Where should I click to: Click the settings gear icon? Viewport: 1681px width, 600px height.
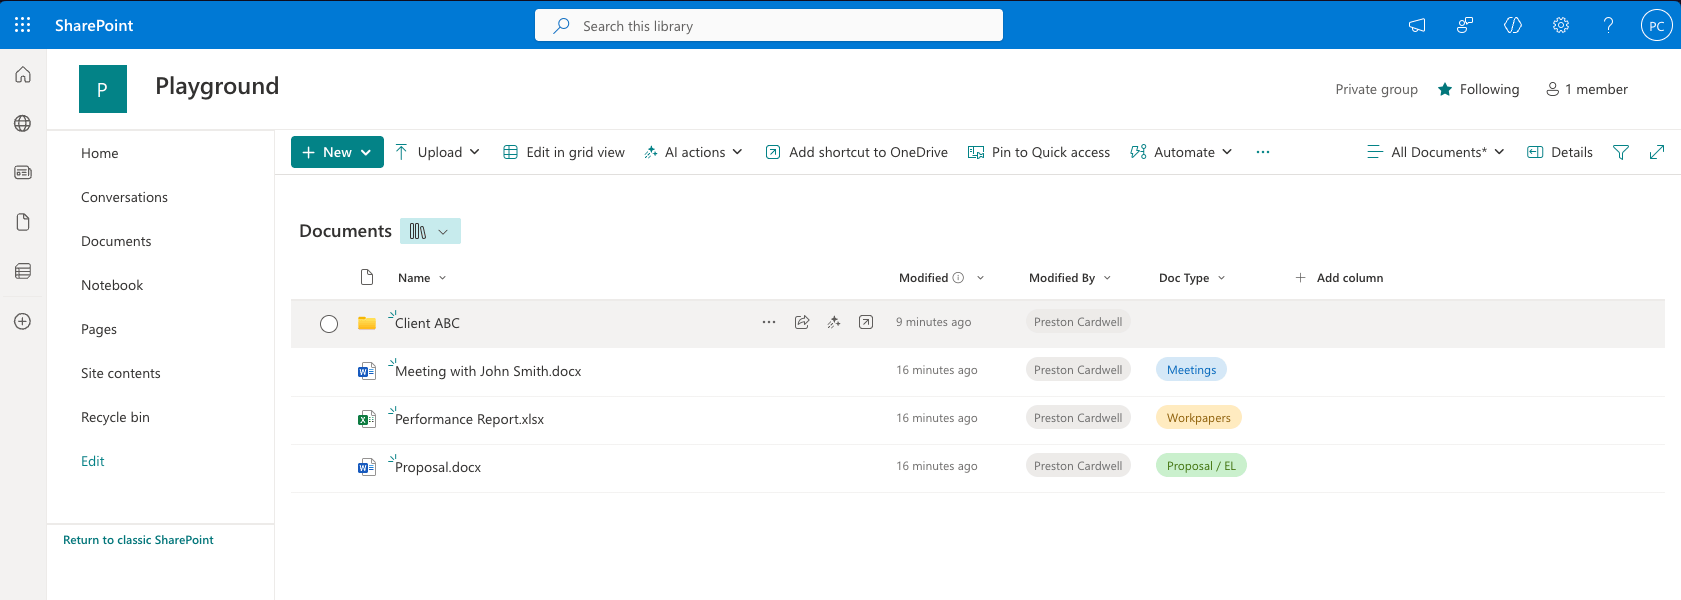(1560, 25)
